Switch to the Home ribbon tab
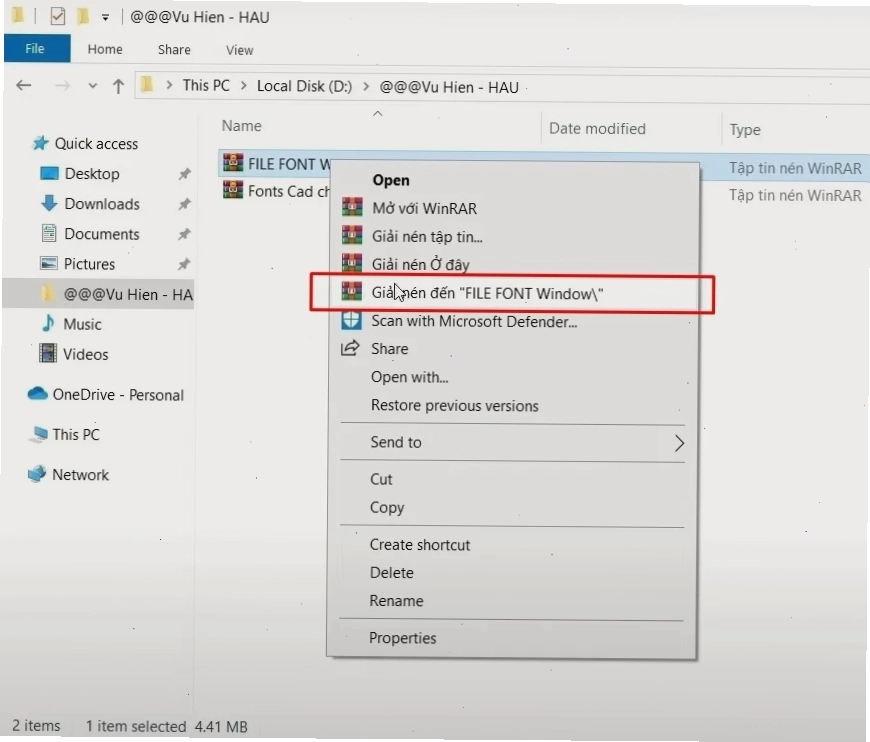870x742 pixels. point(105,49)
